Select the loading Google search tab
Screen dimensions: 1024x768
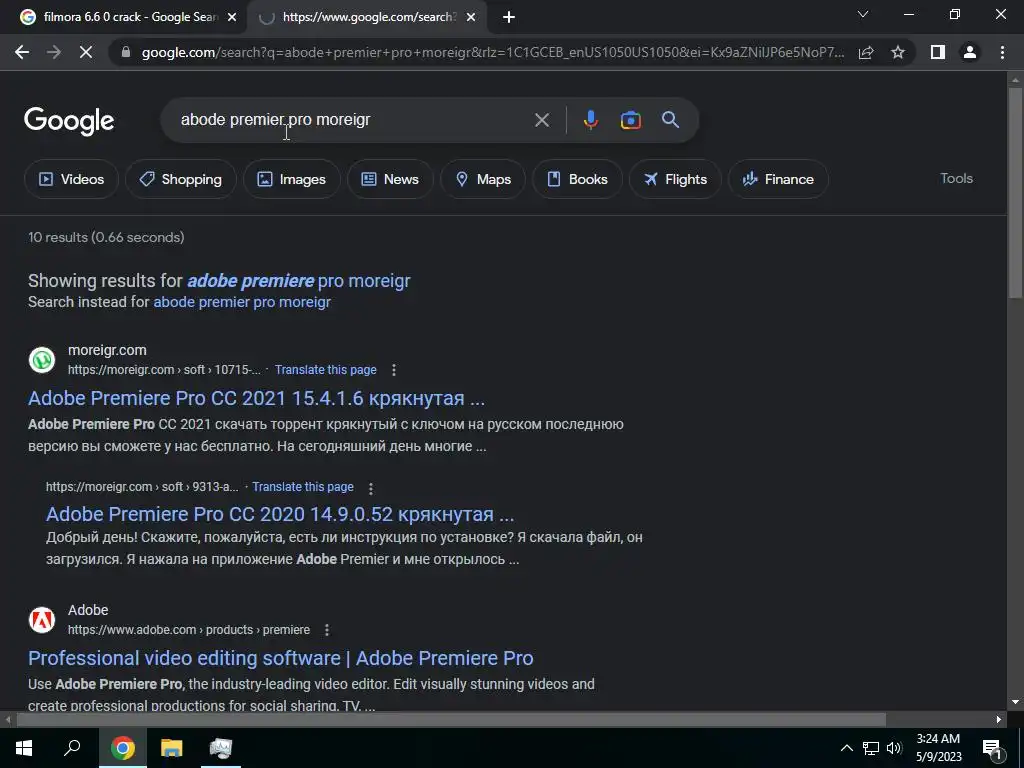366,18
